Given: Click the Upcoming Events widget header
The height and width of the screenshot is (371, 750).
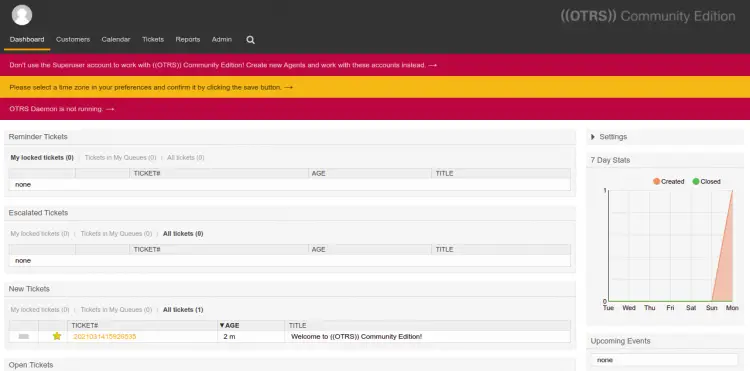Looking at the screenshot, I should [x=665, y=341].
